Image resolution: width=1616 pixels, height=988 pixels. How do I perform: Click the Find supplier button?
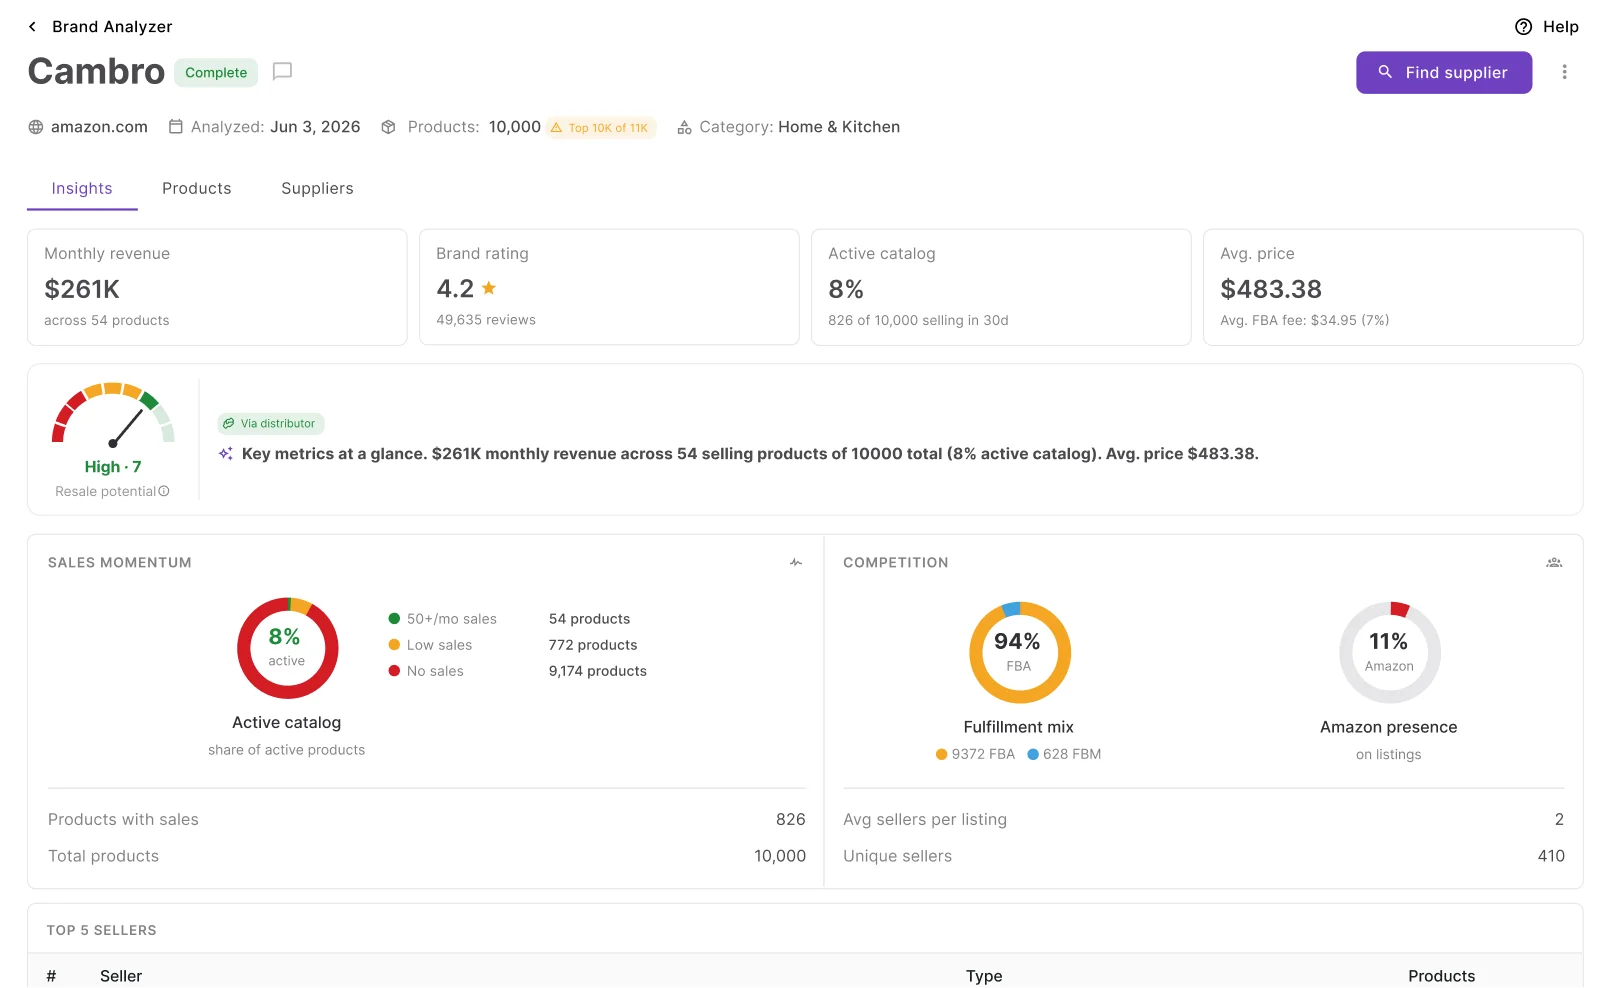[1443, 72]
